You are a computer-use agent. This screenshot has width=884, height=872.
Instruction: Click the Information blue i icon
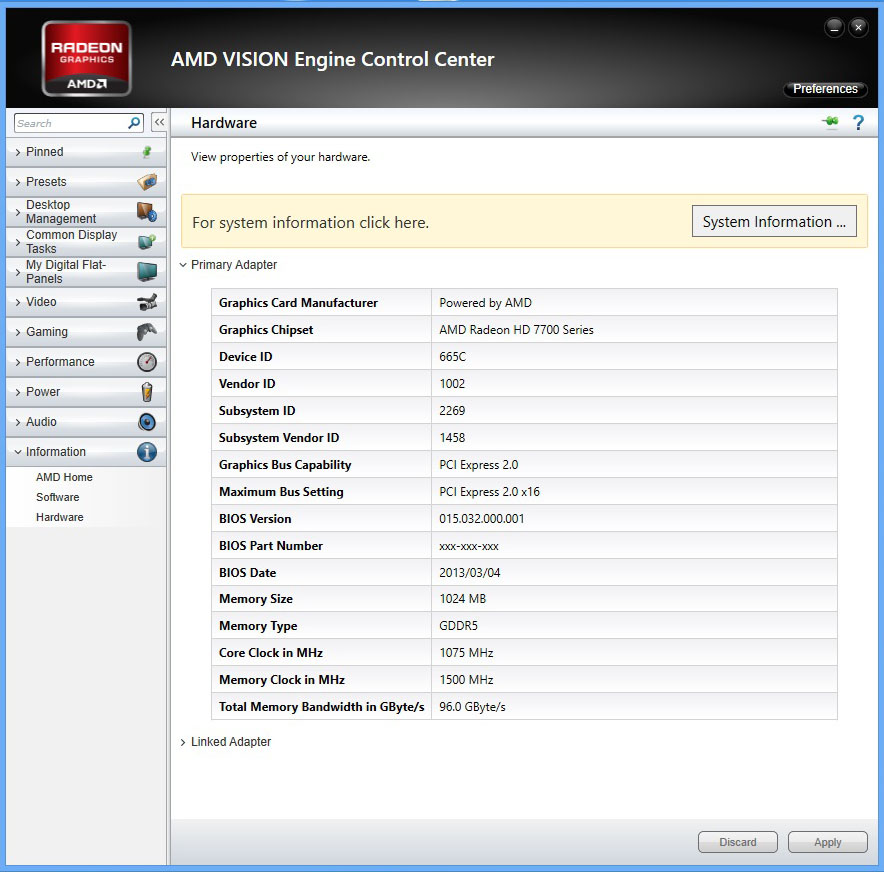[x=147, y=452]
